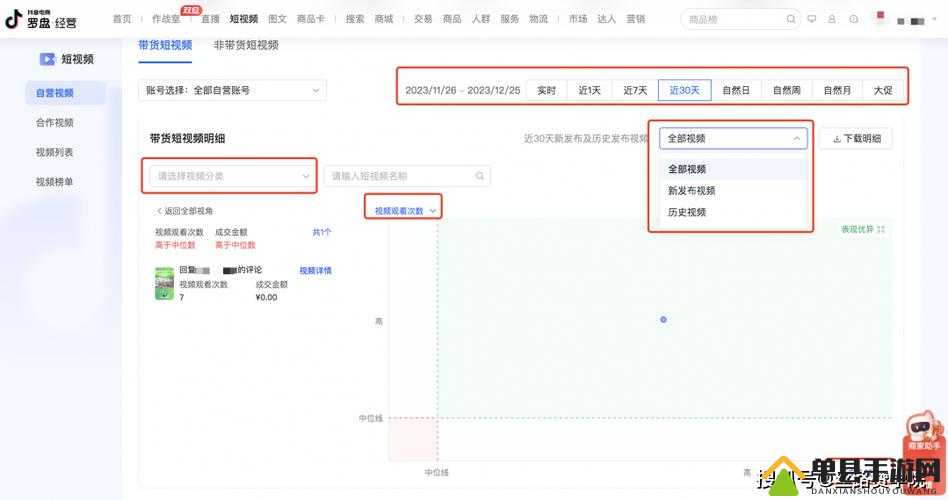Select 自然周 time range
Viewport: 948px width, 500px height.
coord(787,90)
